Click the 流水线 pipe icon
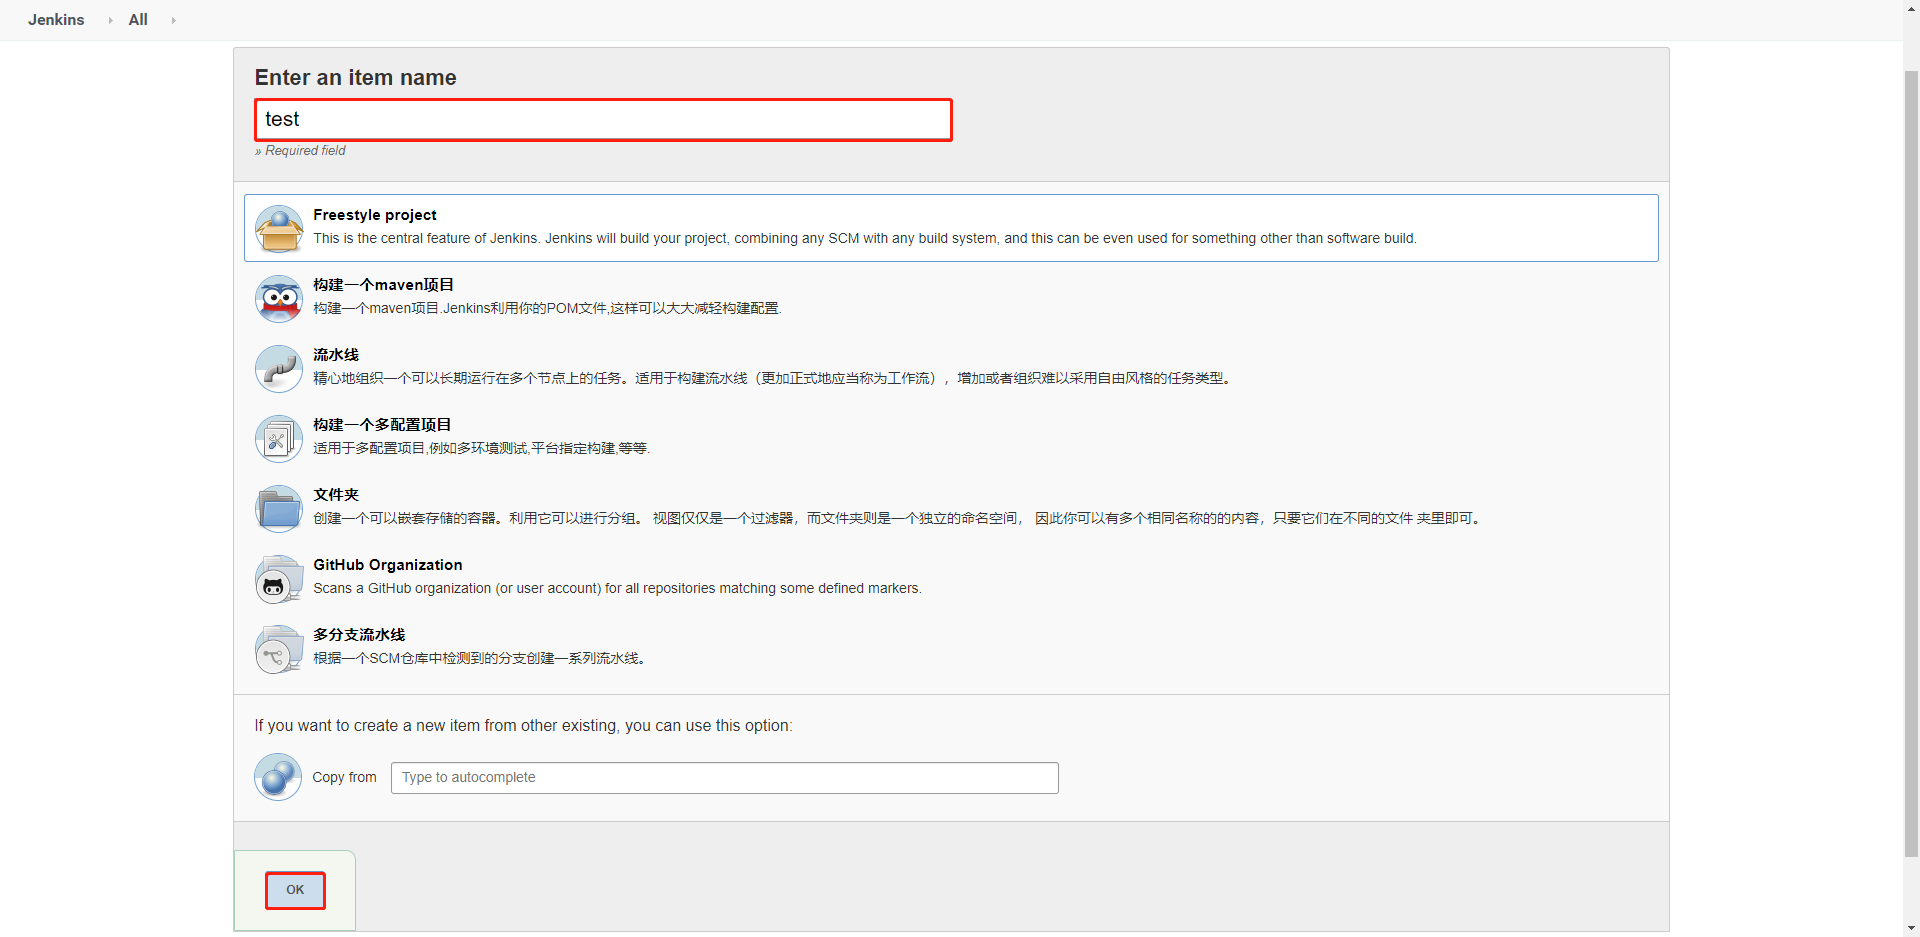 click(279, 369)
